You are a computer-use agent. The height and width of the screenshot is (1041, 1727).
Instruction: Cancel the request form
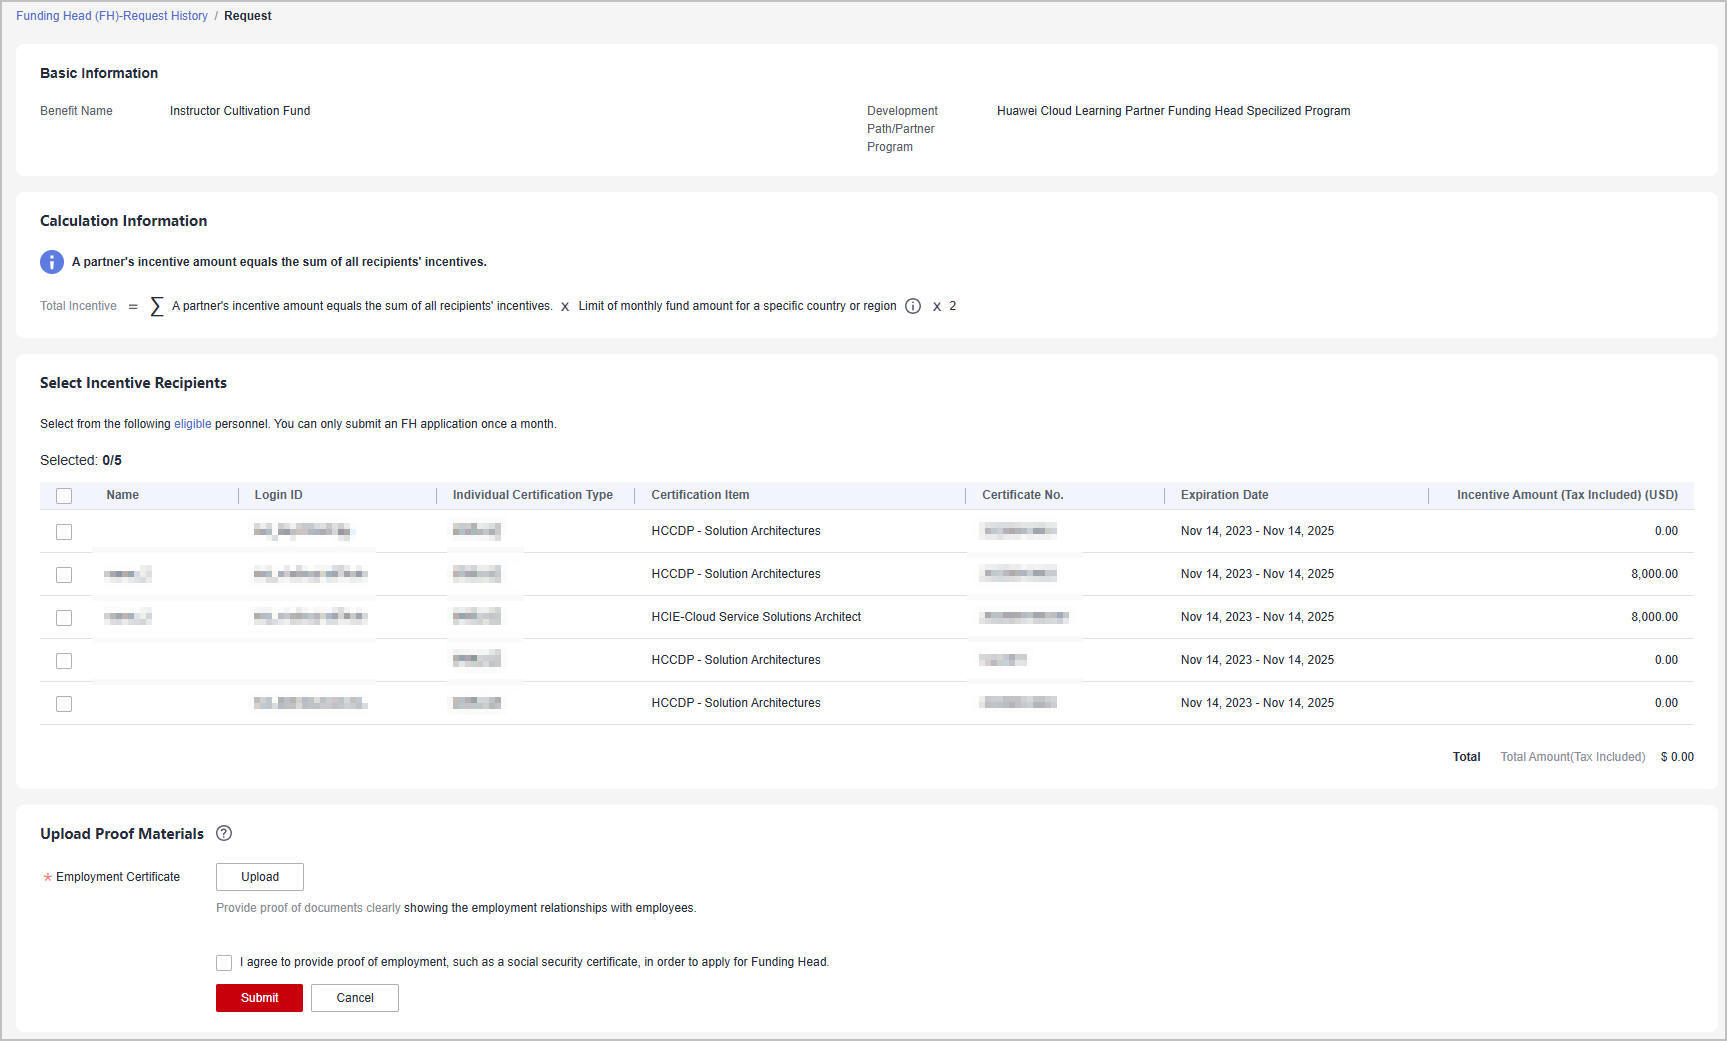354,998
